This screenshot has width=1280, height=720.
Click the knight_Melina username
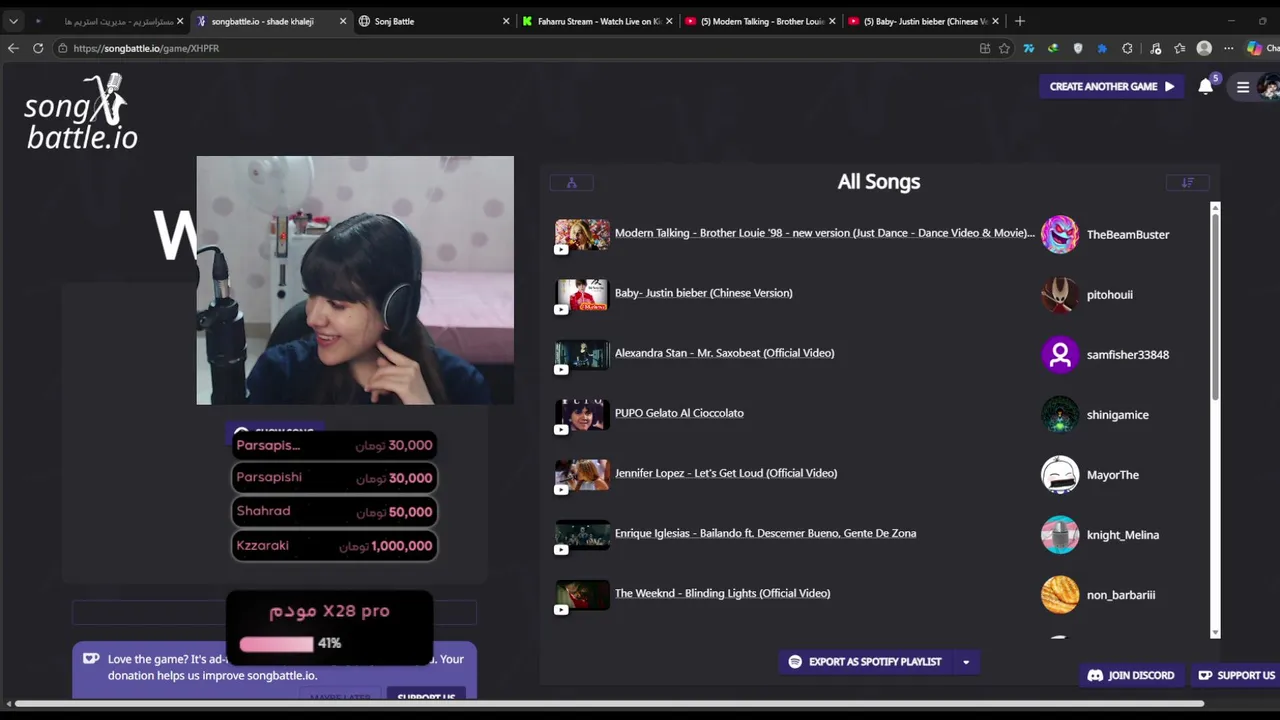point(1123,535)
